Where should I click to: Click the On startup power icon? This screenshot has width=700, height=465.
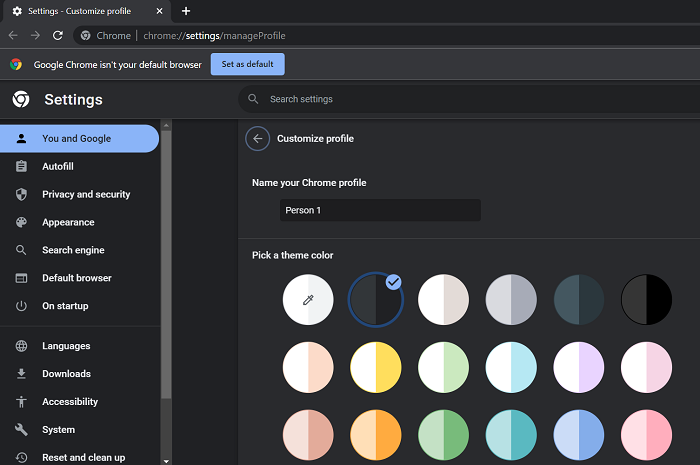(x=21, y=306)
